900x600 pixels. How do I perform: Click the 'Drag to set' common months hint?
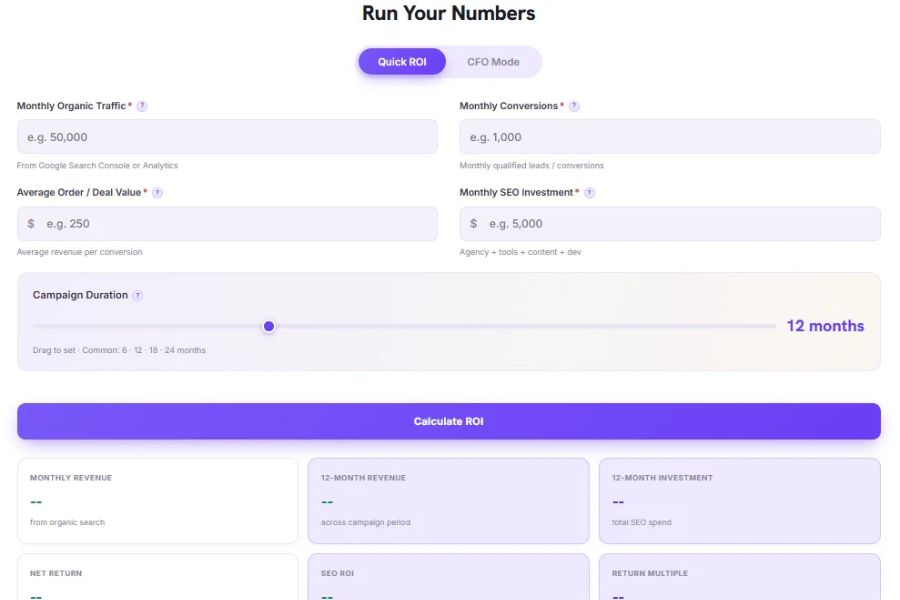(x=119, y=350)
